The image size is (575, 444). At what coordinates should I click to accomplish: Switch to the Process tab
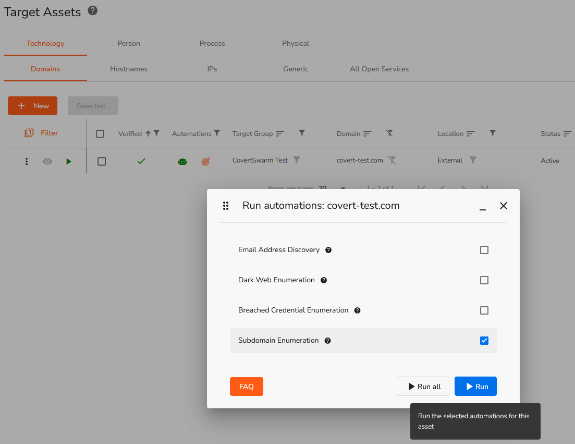tap(212, 43)
